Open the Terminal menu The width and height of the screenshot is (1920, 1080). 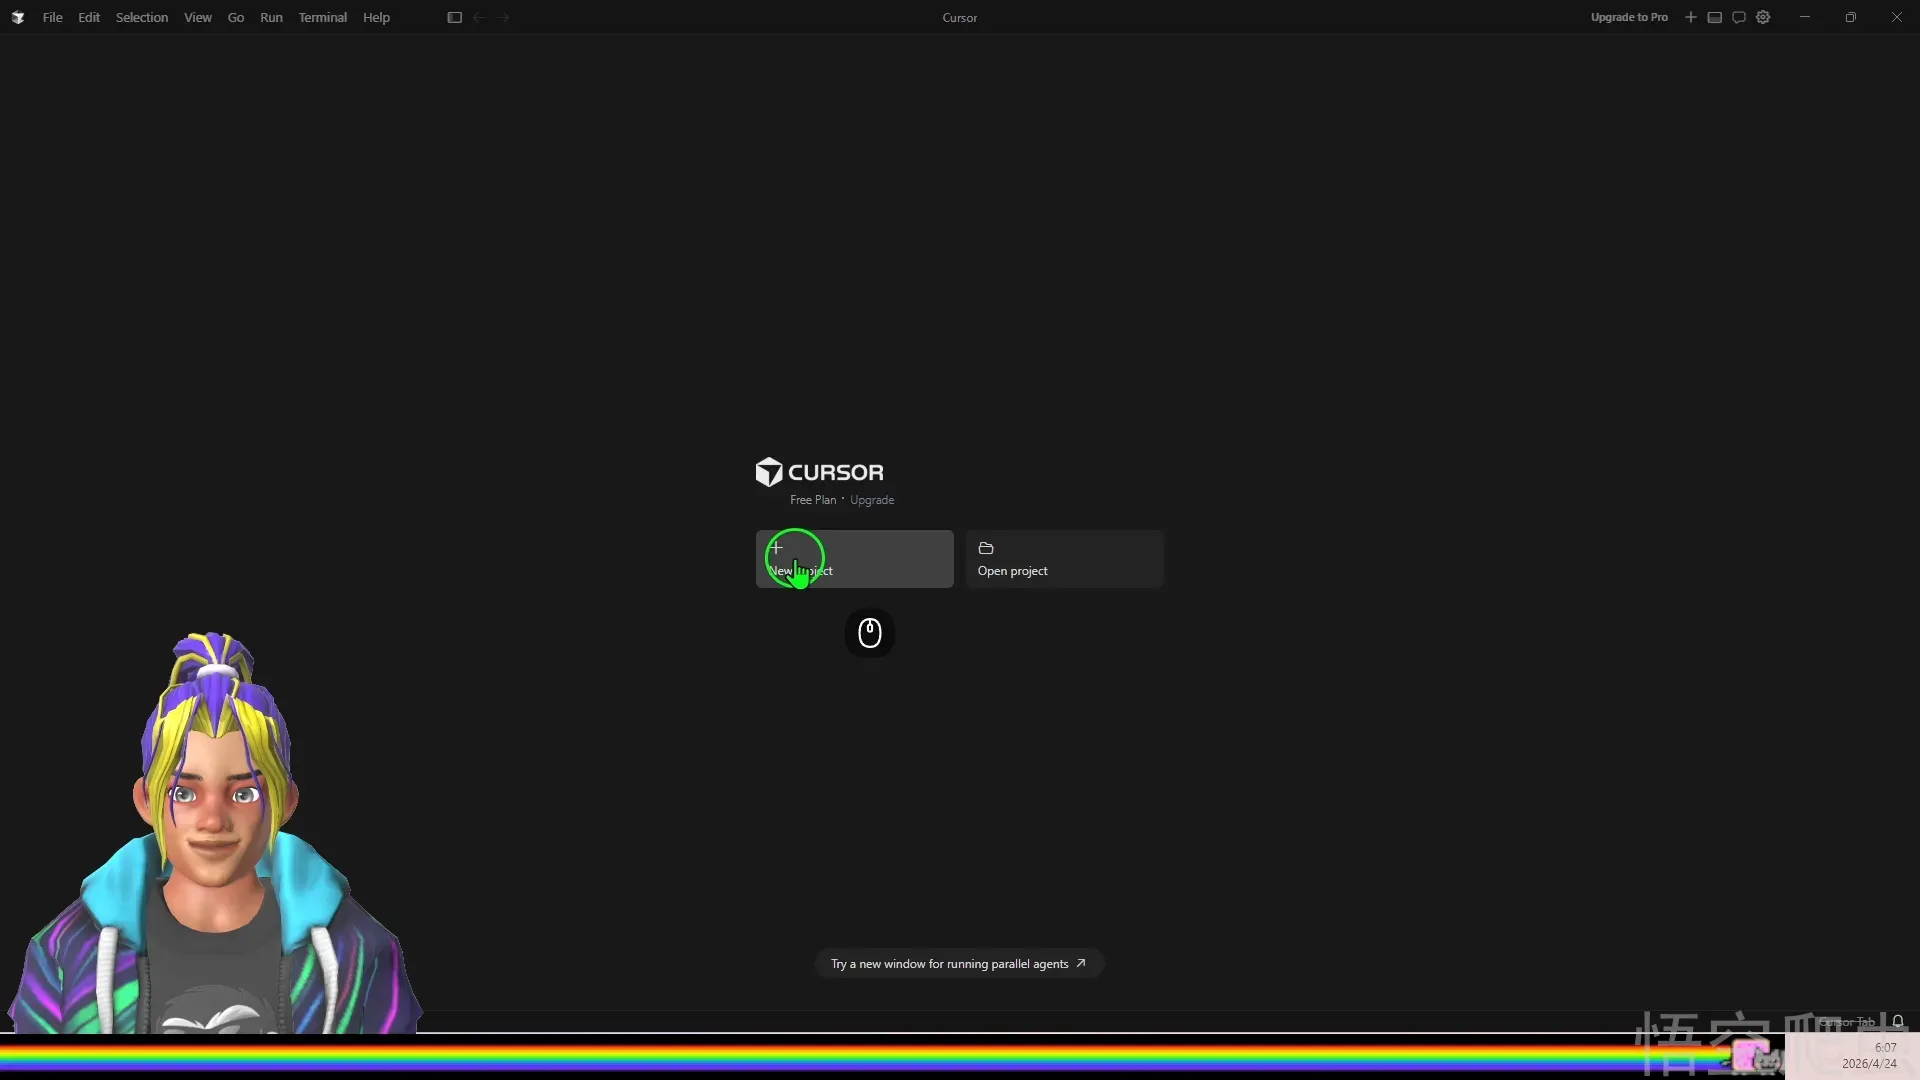(322, 17)
